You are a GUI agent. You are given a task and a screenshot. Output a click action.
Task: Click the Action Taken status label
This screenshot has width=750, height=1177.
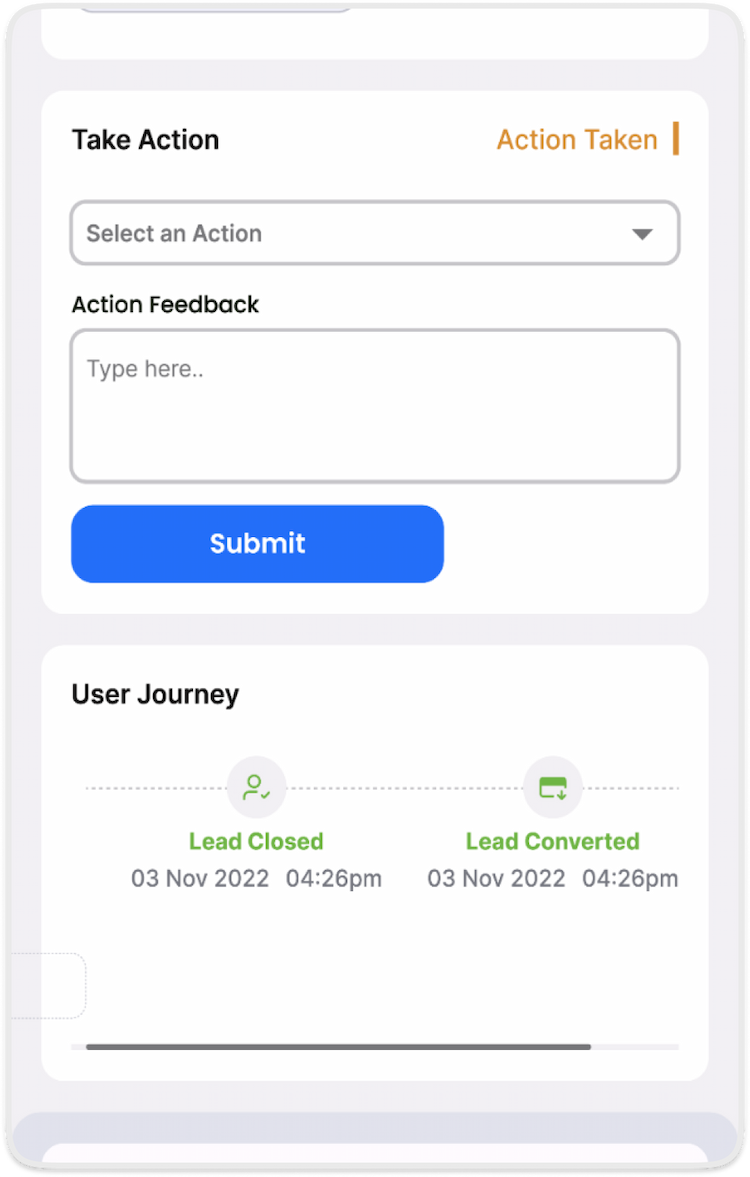(577, 140)
